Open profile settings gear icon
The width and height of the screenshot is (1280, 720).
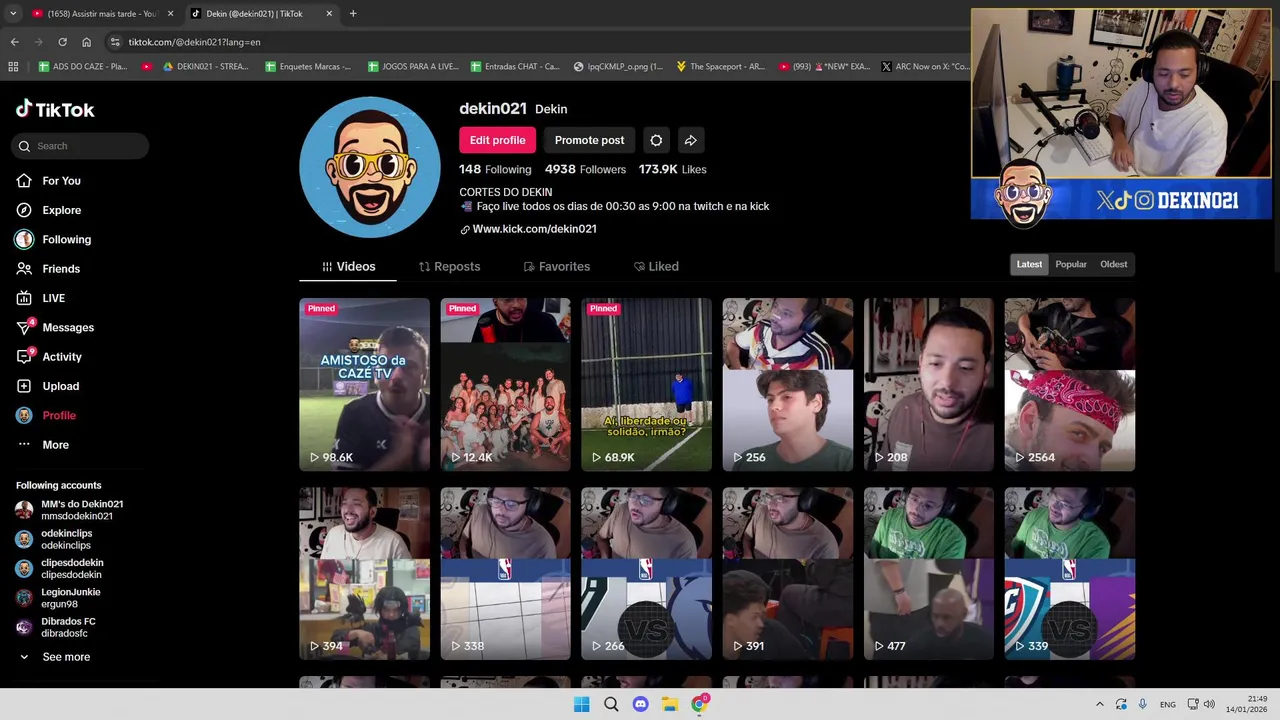coord(656,140)
